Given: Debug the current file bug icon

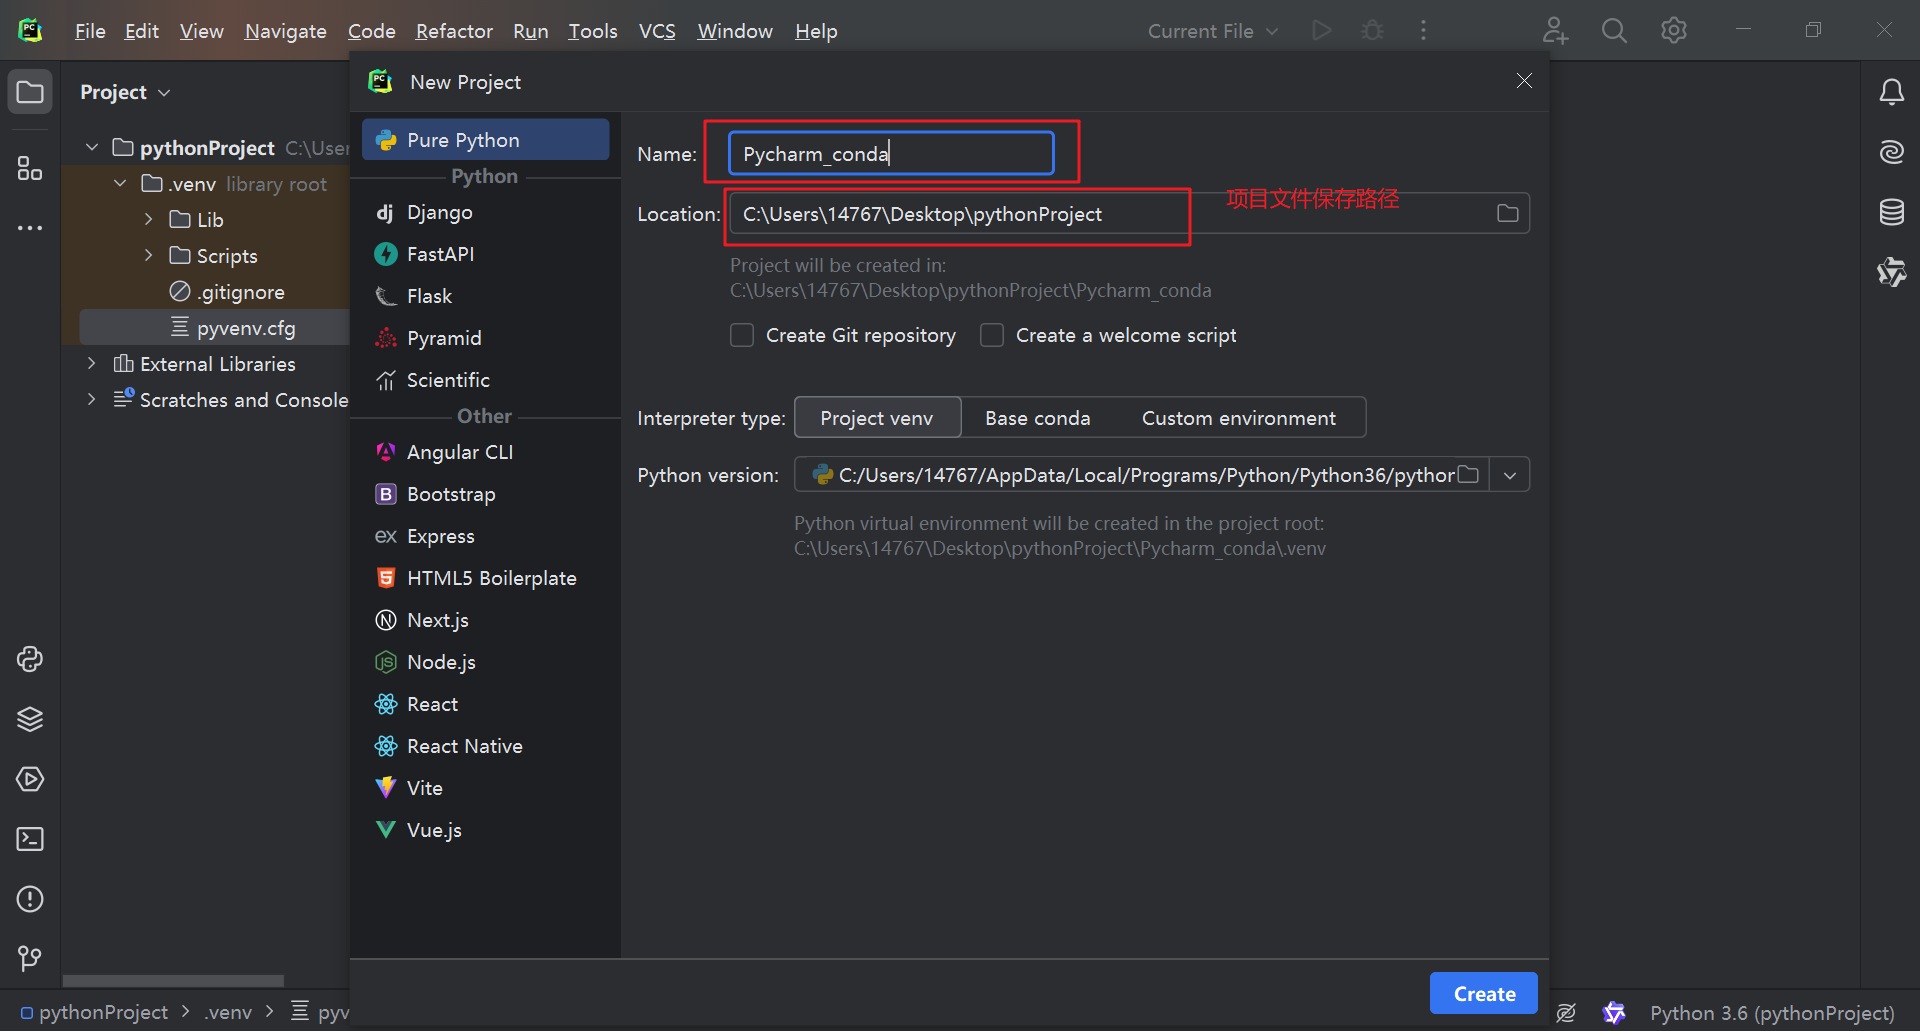Looking at the screenshot, I should [1372, 31].
